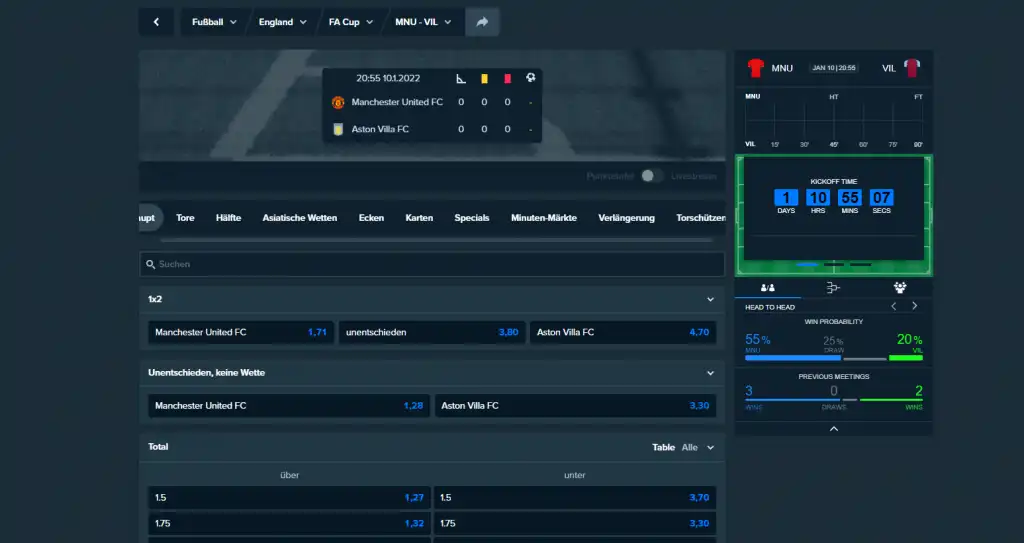This screenshot has height=543, width=1024.
Task: Select the Manchester United crest in scoreboard
Action: (338, 103)
